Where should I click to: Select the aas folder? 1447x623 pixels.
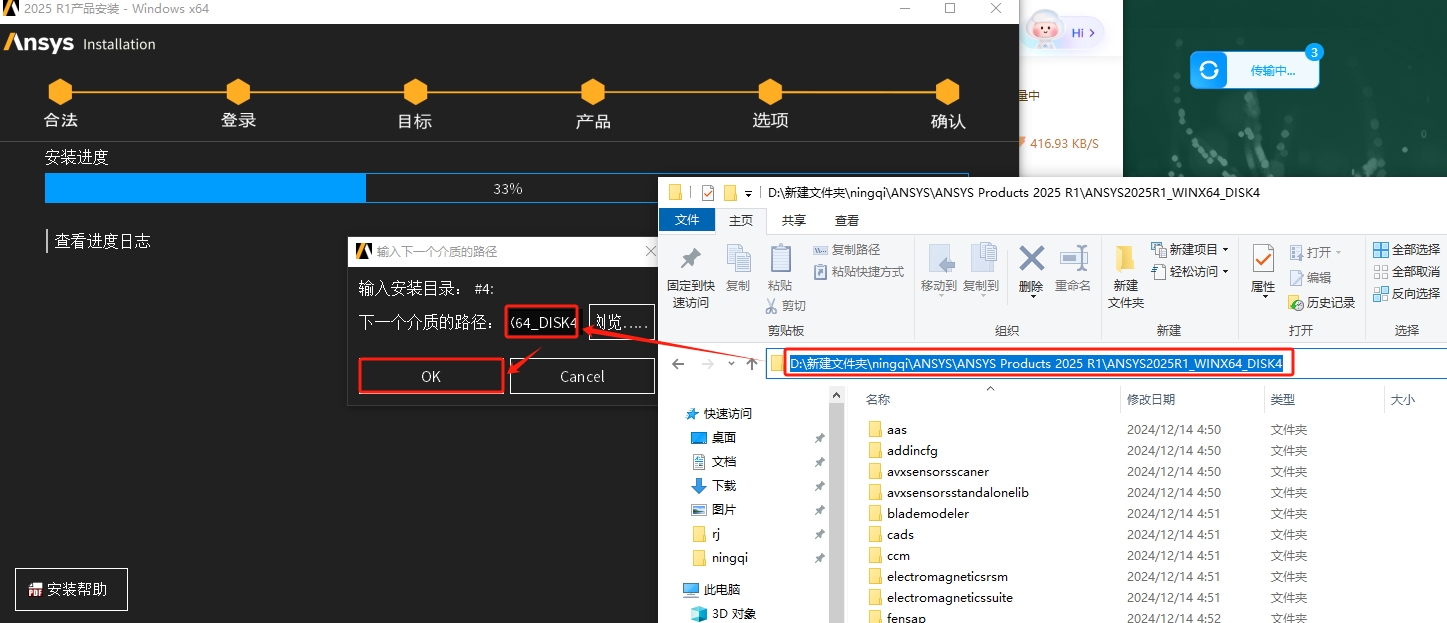(x=896, y=430)
